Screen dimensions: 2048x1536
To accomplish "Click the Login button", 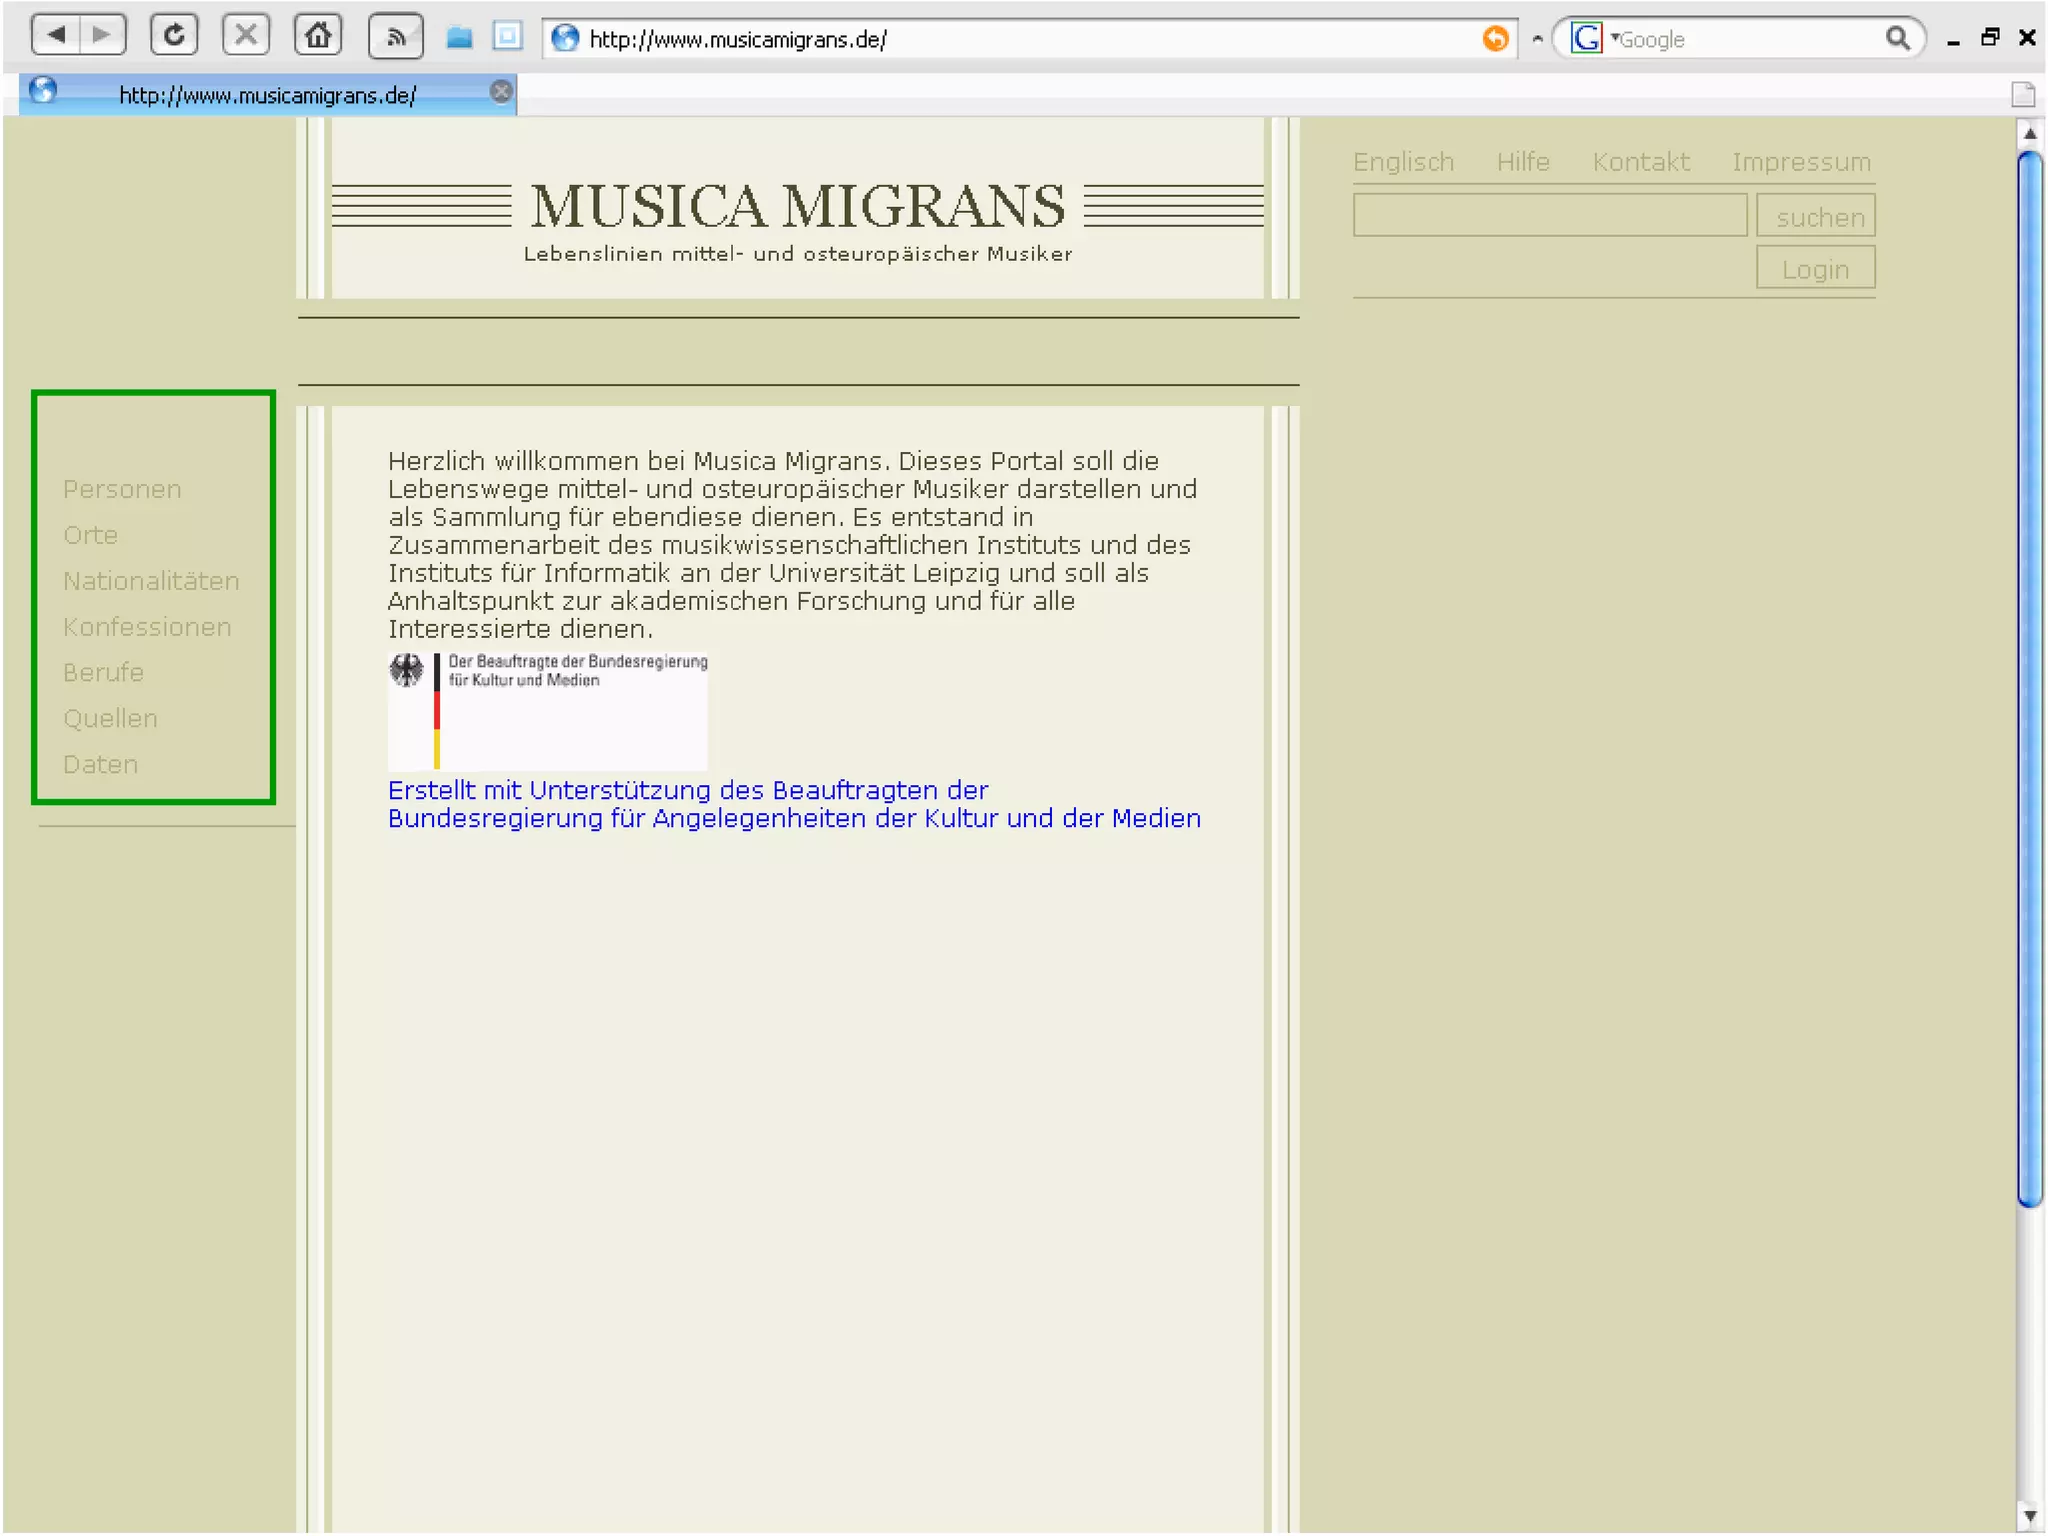I will 1814,269.
